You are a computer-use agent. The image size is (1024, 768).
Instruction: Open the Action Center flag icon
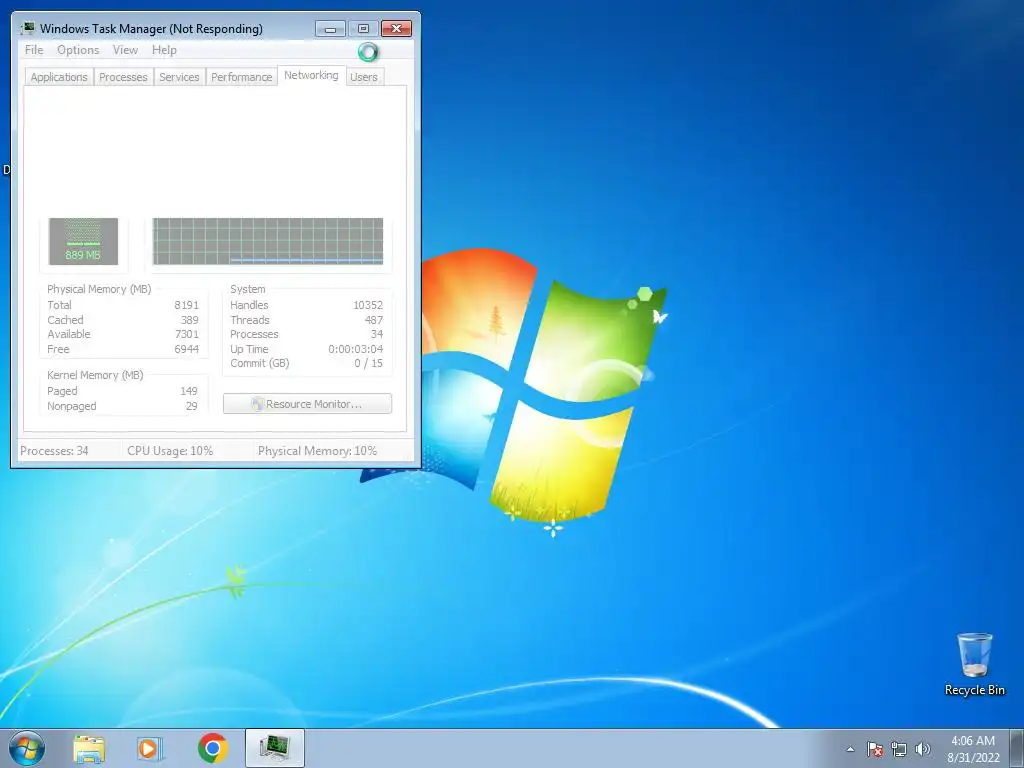click(874, 749)
